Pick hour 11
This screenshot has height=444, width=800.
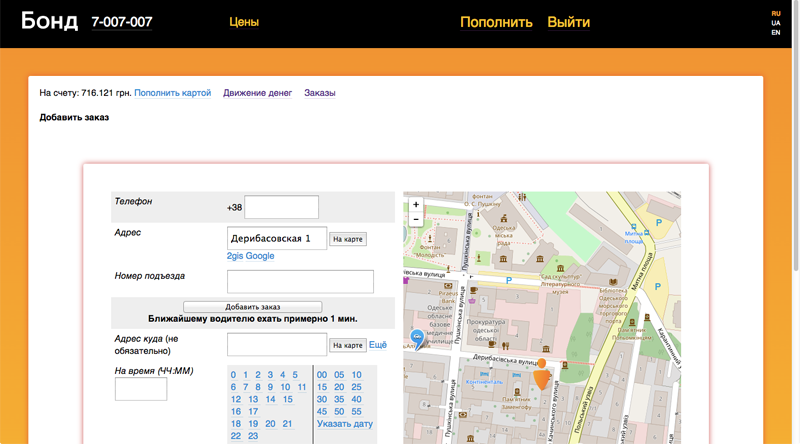tap(302, 387)
